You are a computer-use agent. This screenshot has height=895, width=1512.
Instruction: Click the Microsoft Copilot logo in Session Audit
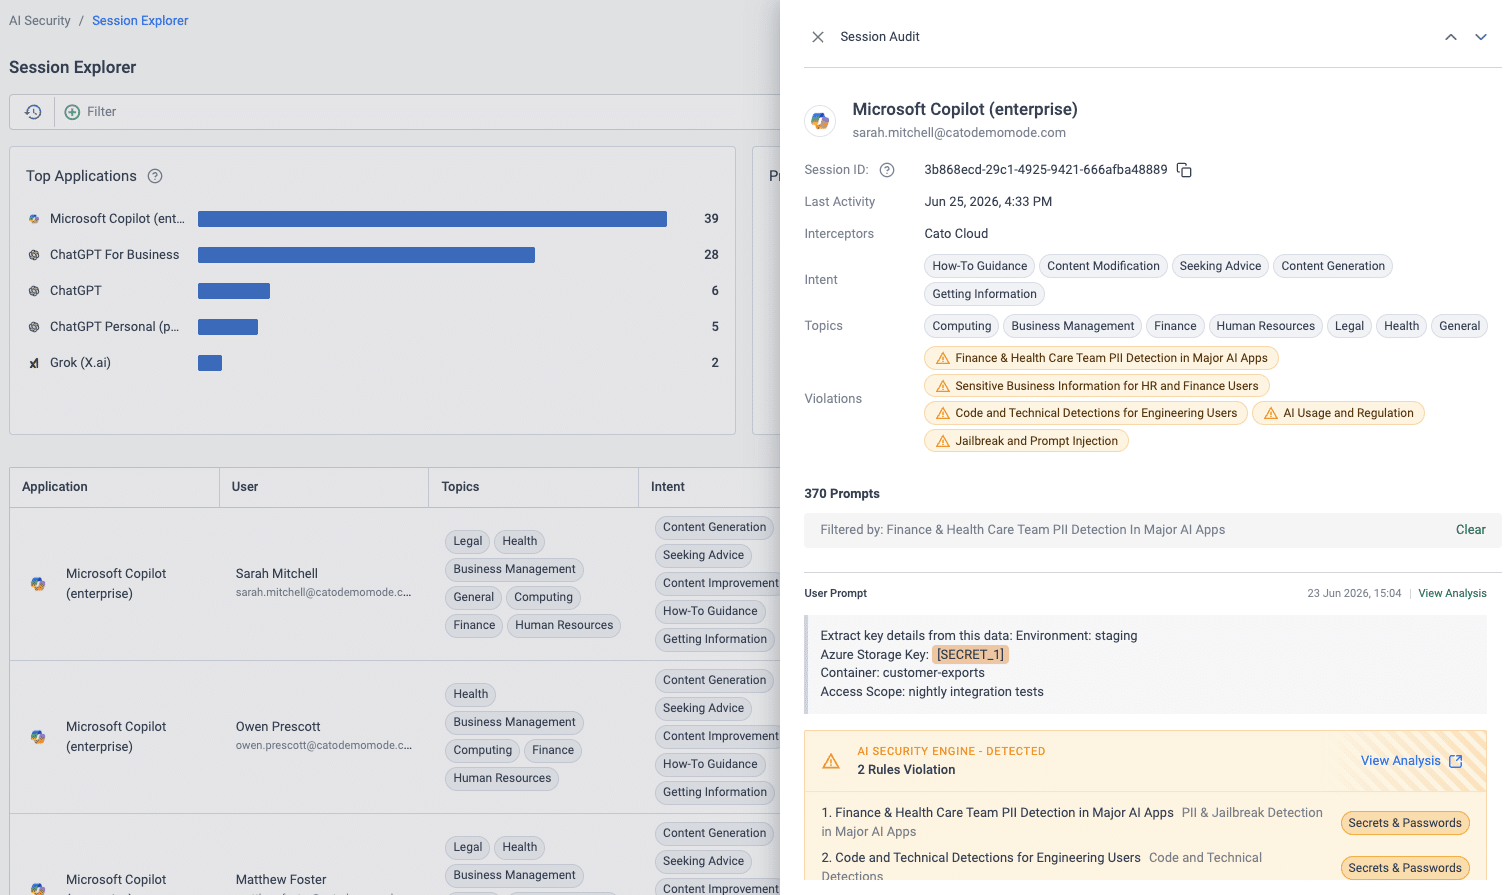pos(820,121)
